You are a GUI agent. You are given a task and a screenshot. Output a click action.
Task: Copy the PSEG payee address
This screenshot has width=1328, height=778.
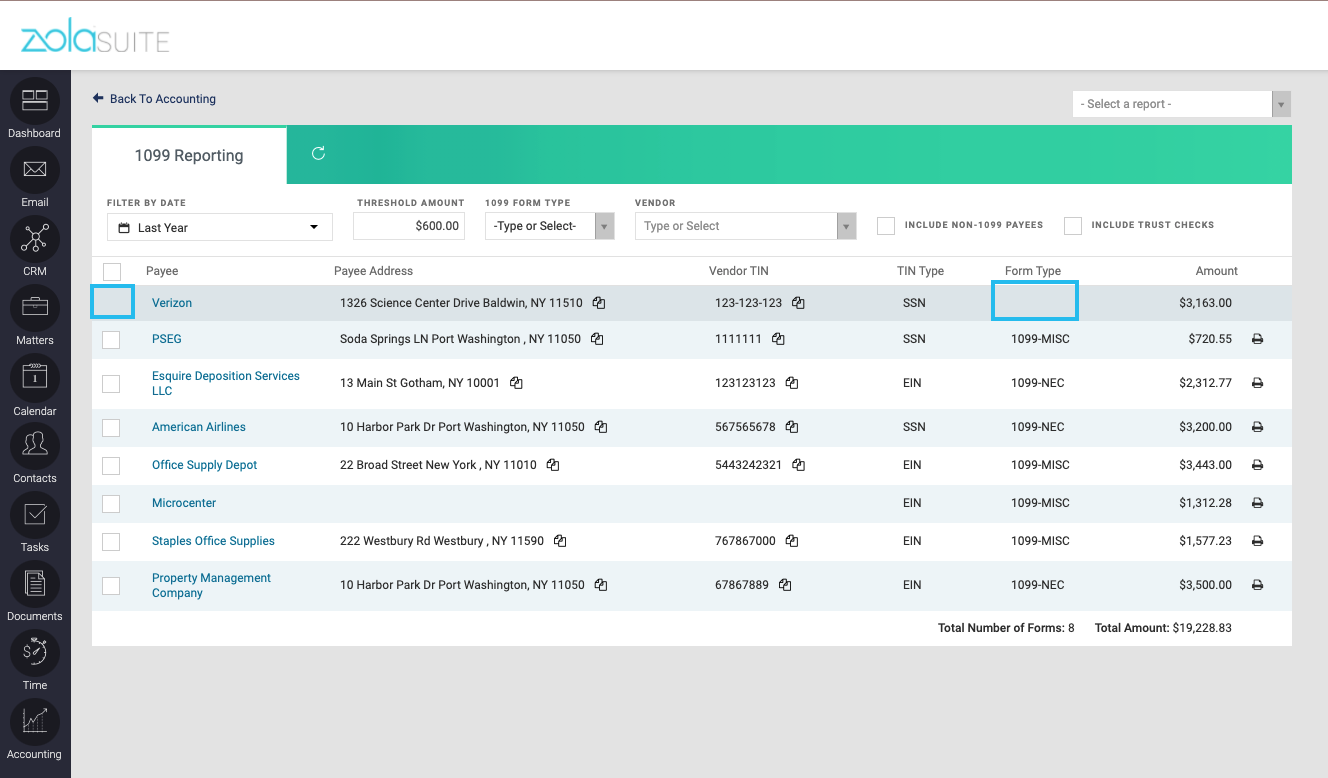tap(597, 339)
